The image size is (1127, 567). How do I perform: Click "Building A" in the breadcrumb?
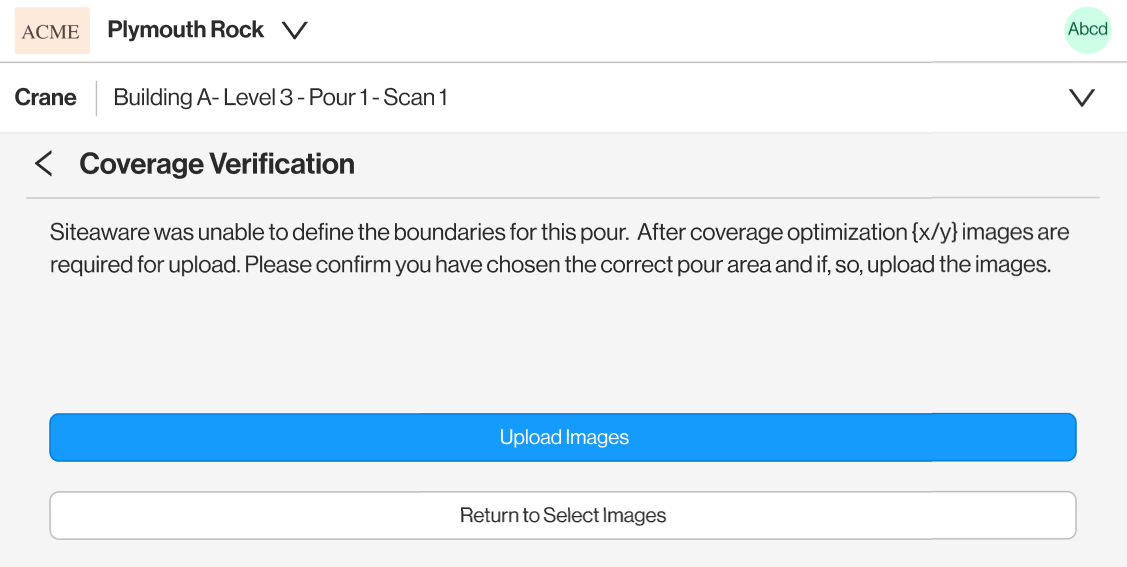tap(153, 98)
